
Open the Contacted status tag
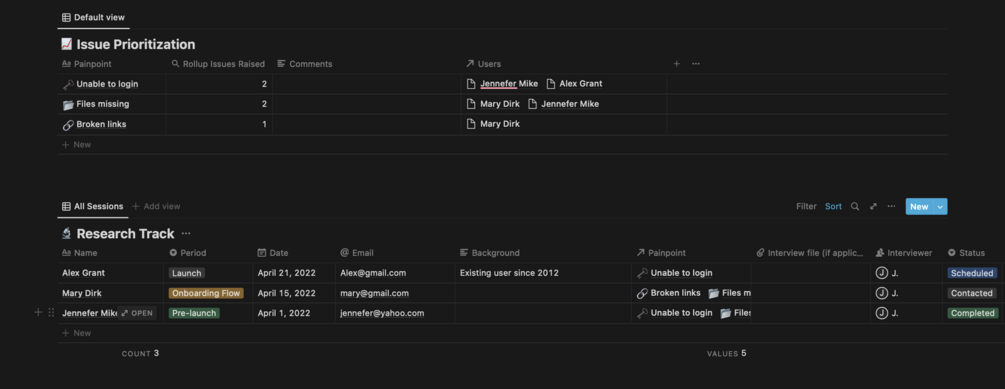click(x=972, y=294)
